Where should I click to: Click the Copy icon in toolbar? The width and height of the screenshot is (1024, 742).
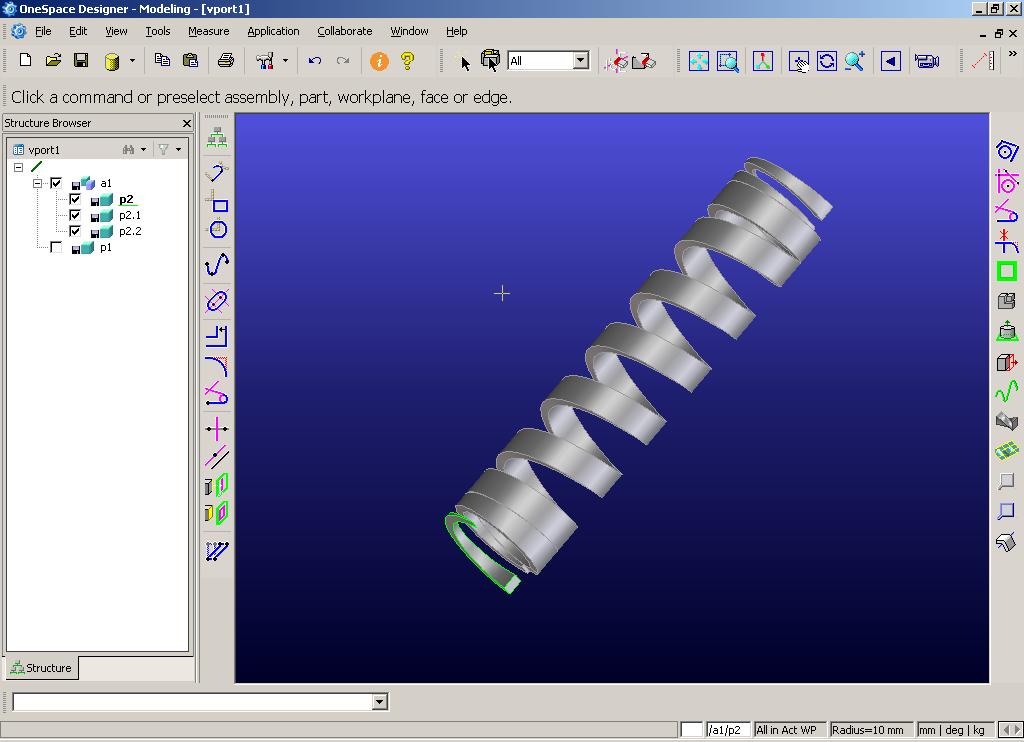pos(162,61)
